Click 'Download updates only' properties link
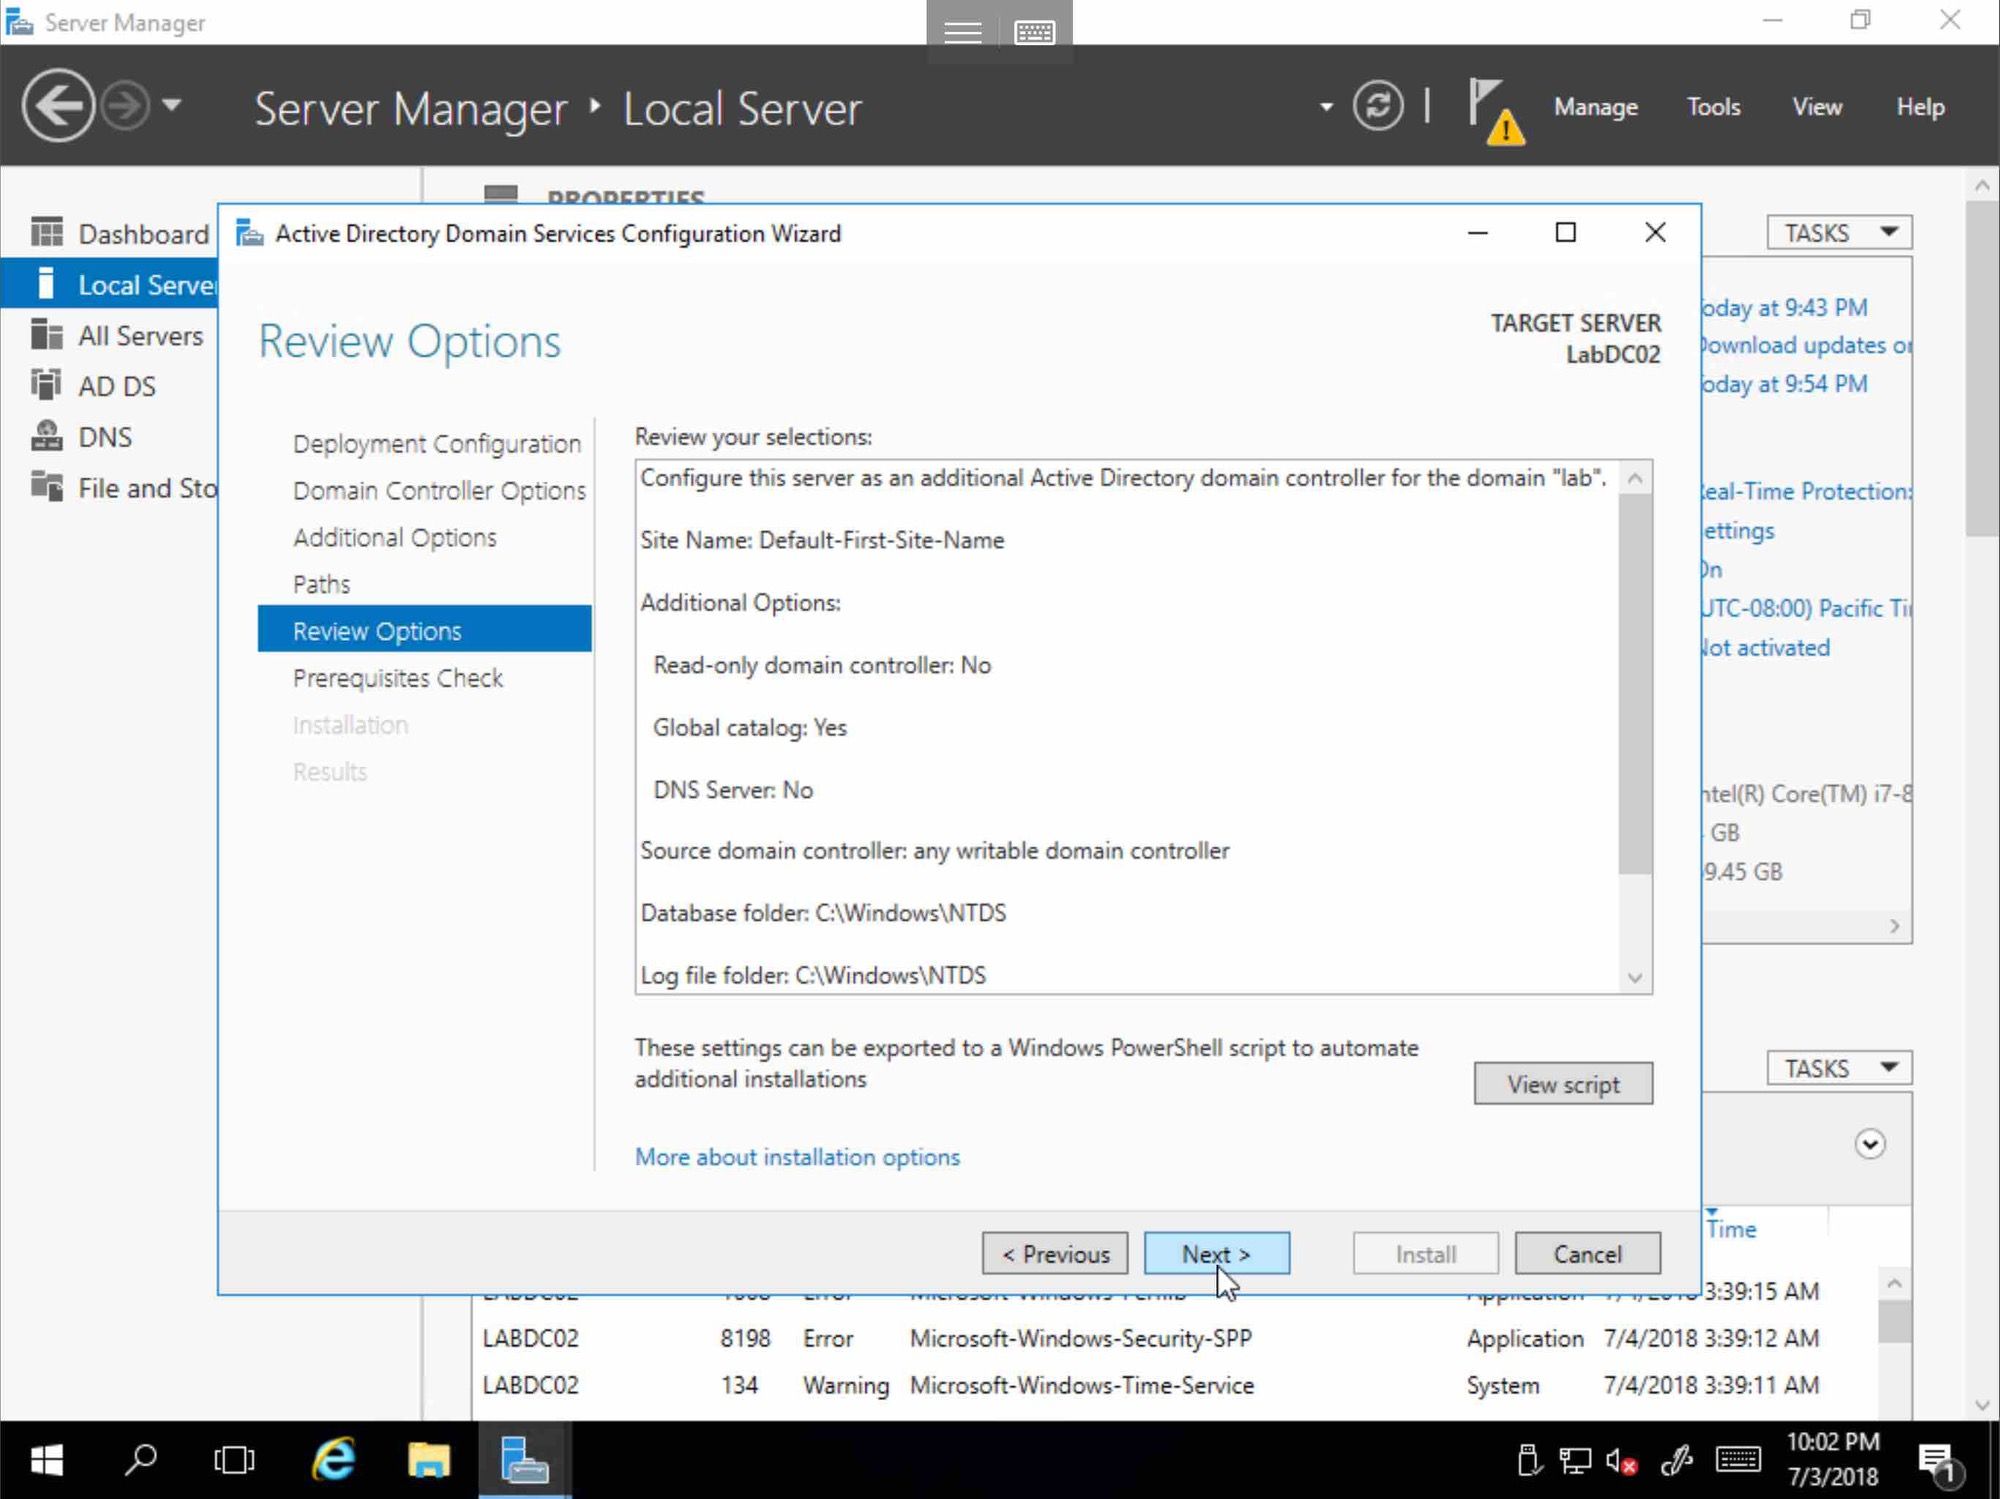The height and width of the screenshot is (1499, 2000). point(1807,345)
